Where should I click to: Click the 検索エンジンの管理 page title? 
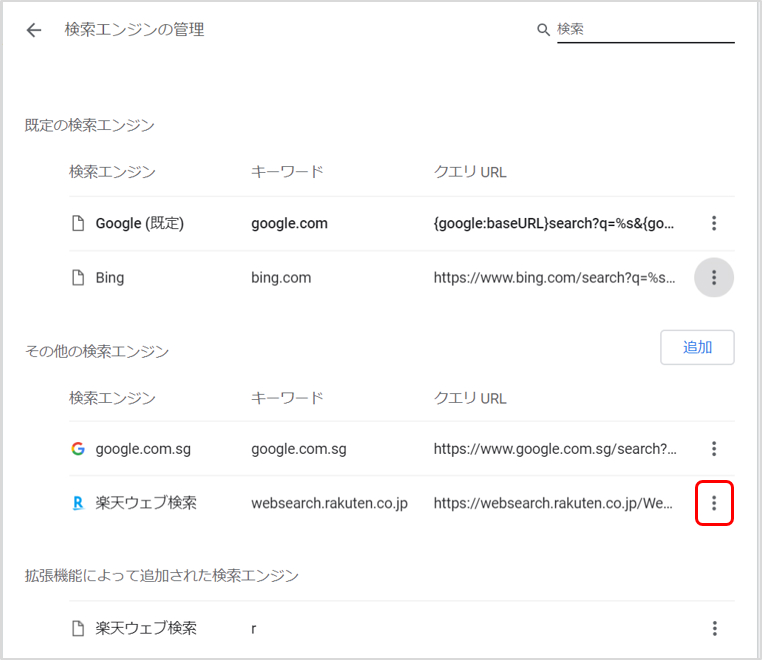pyautogui.click(x=134, y=30)
